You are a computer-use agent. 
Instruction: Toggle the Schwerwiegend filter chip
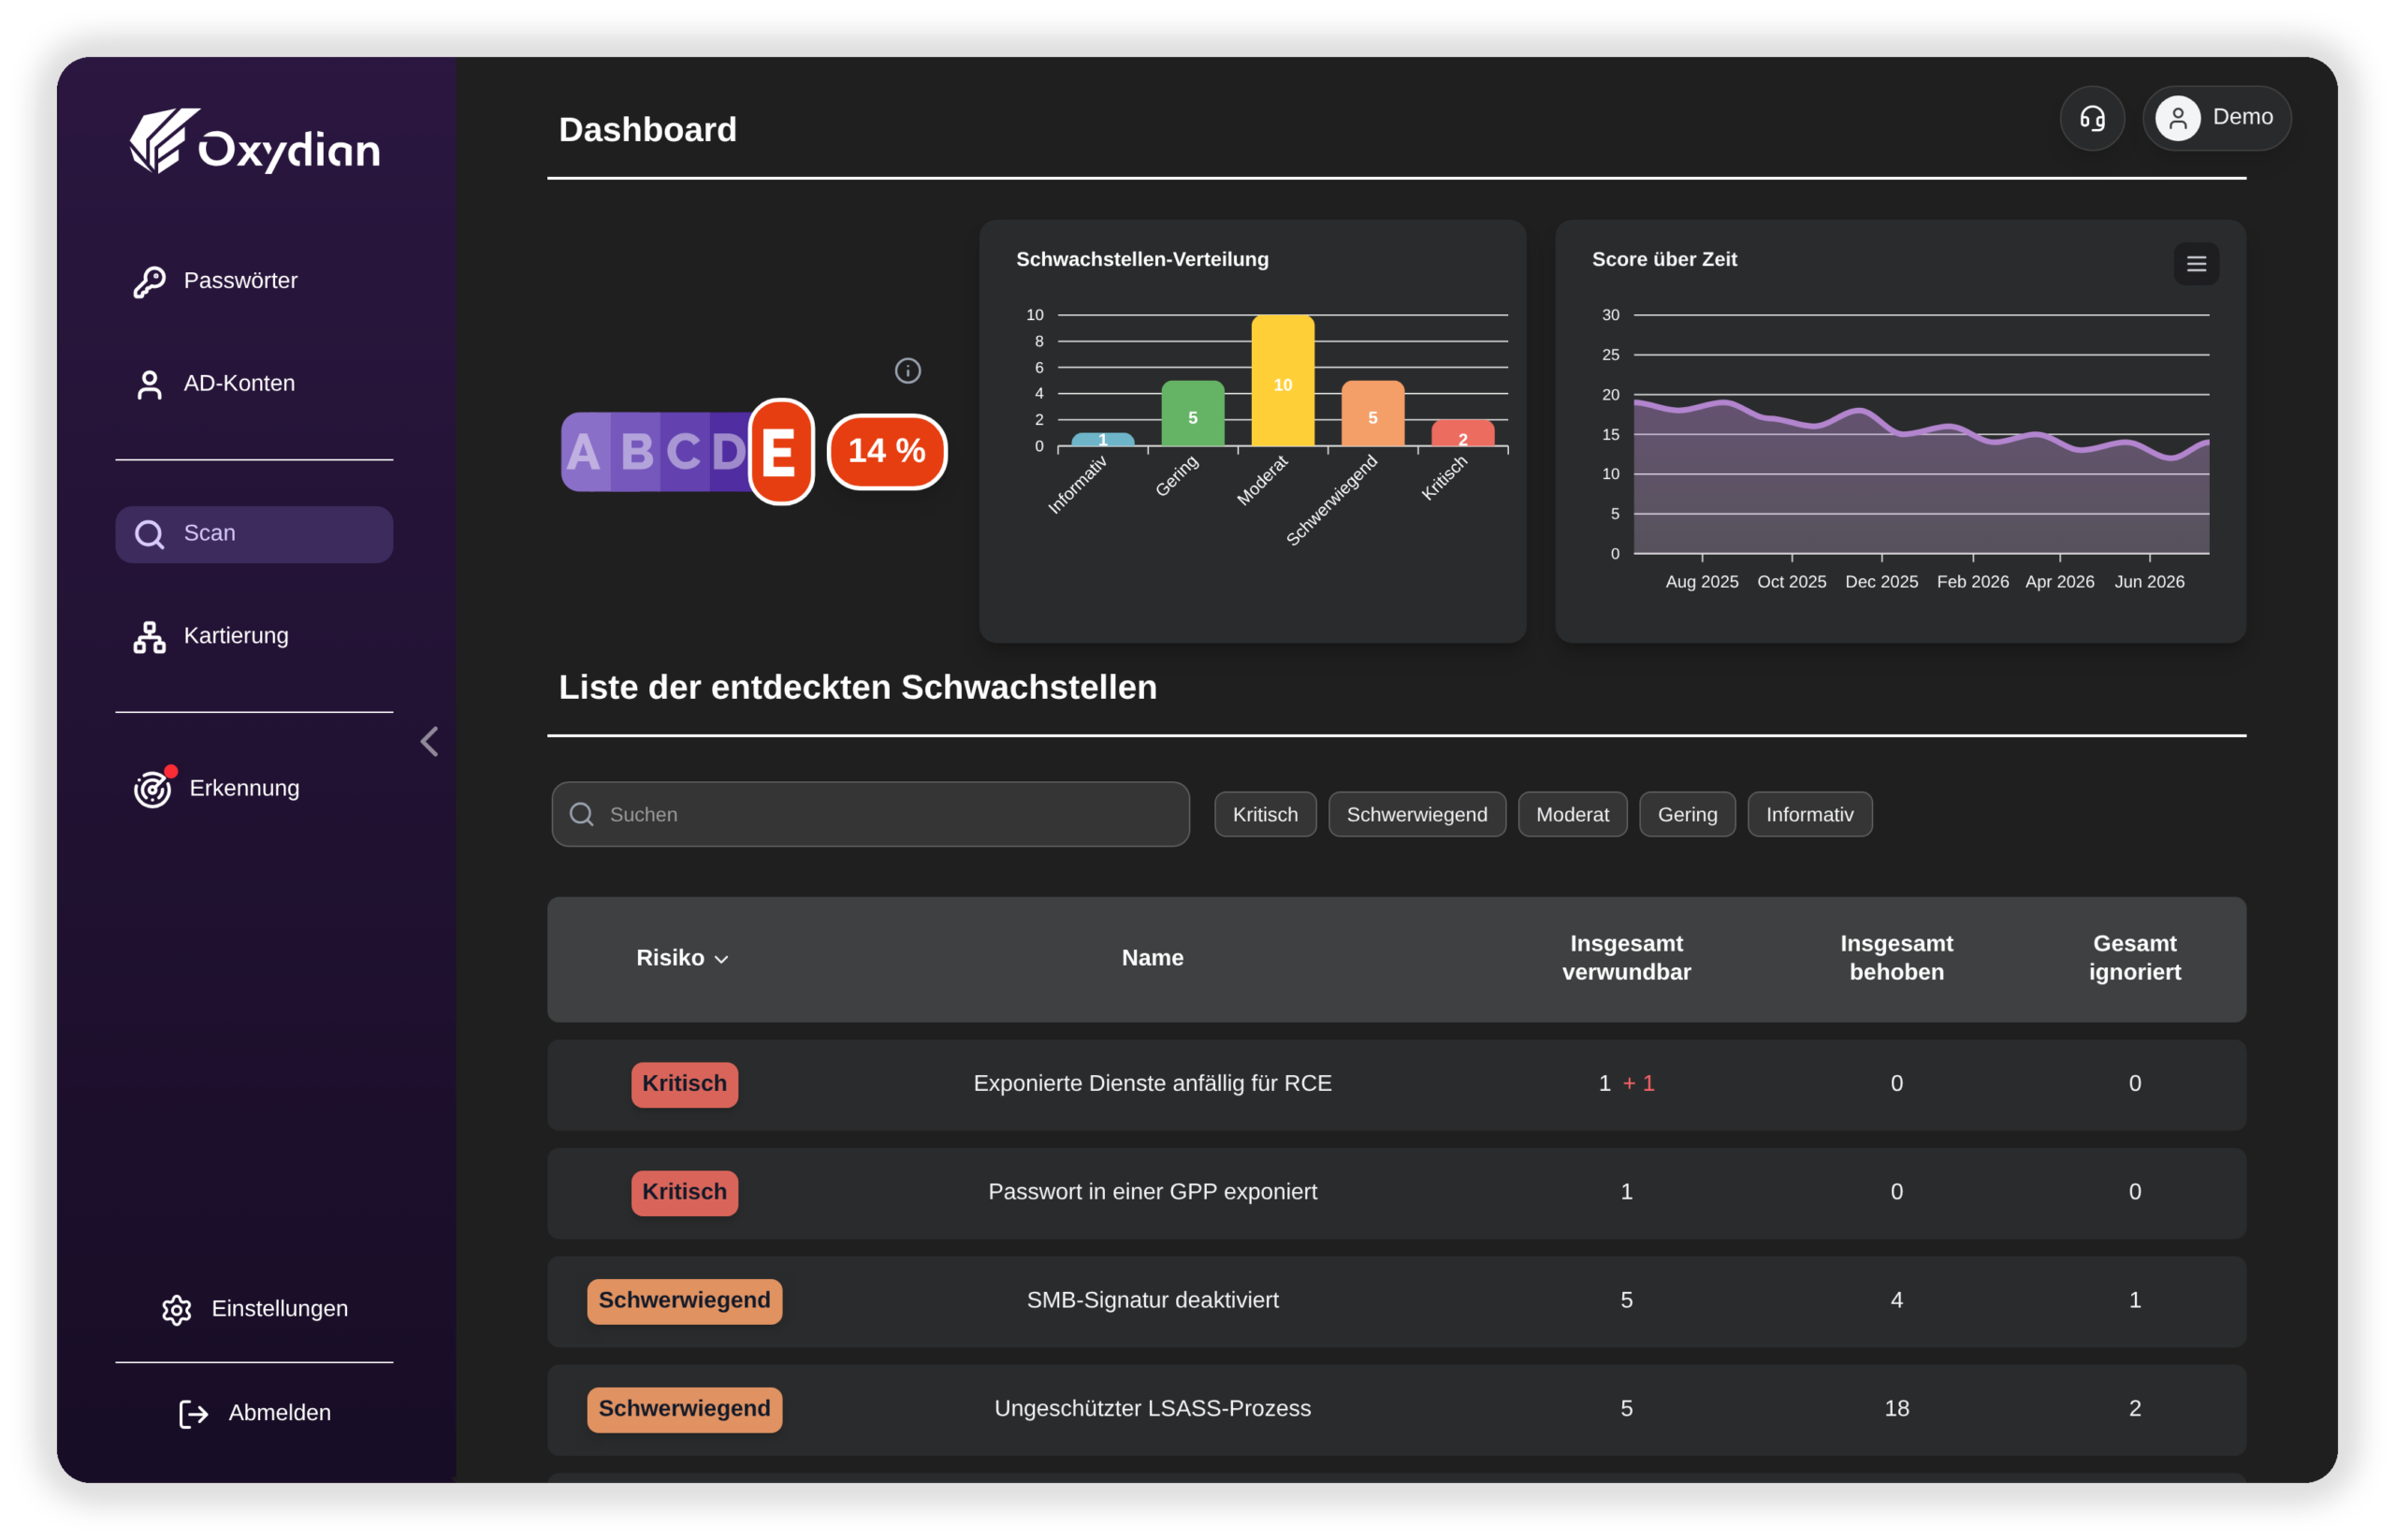point(1416,814)
